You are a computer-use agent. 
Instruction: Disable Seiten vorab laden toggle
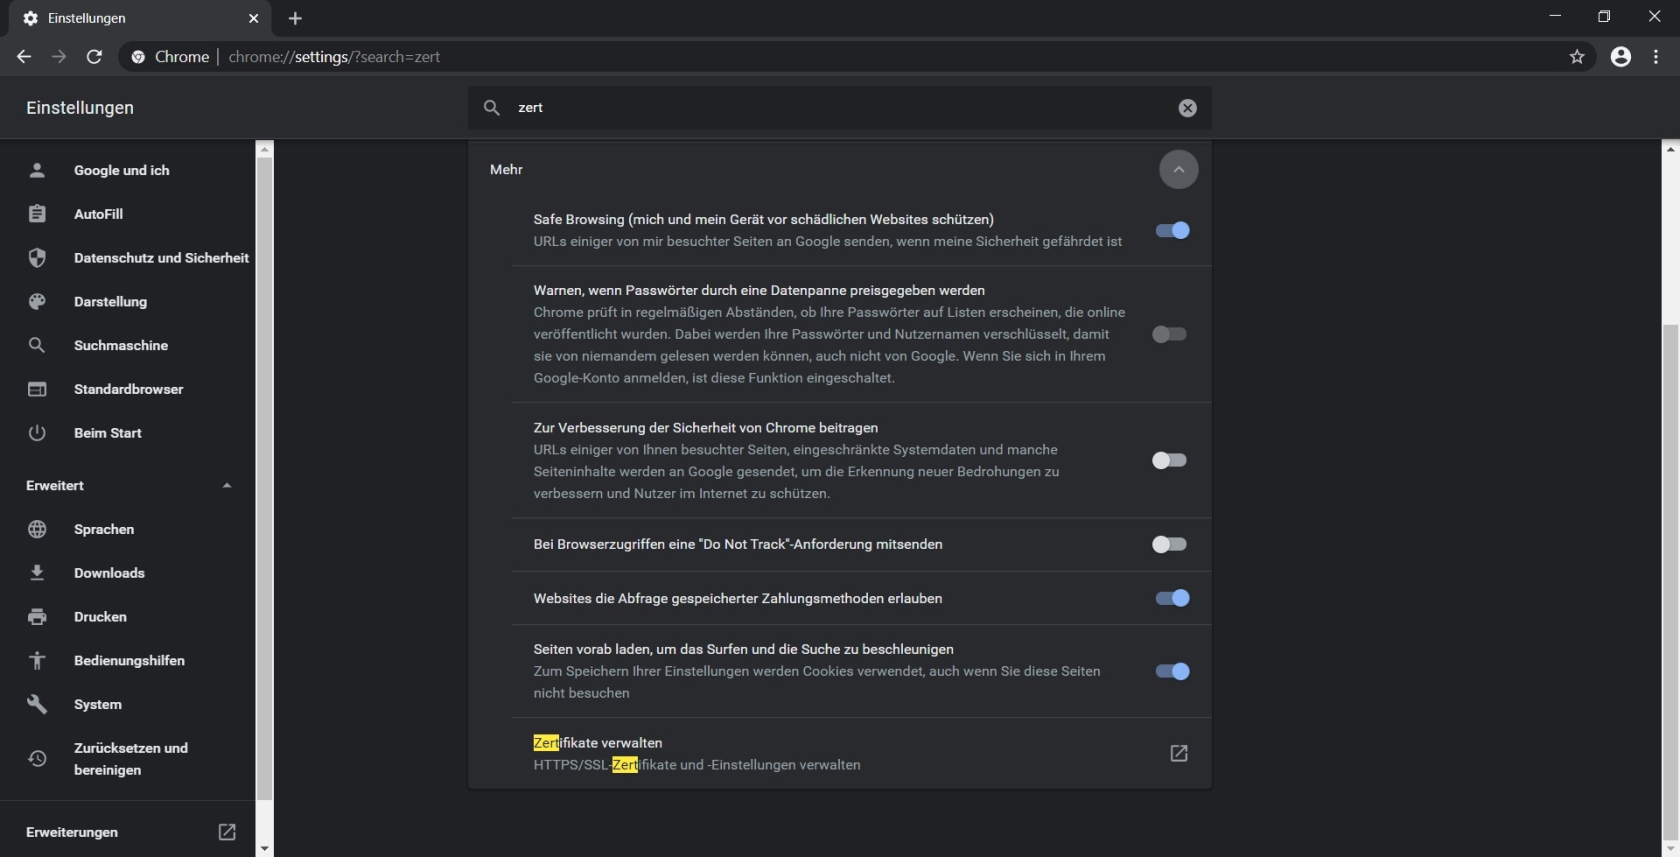(1172, 671)
